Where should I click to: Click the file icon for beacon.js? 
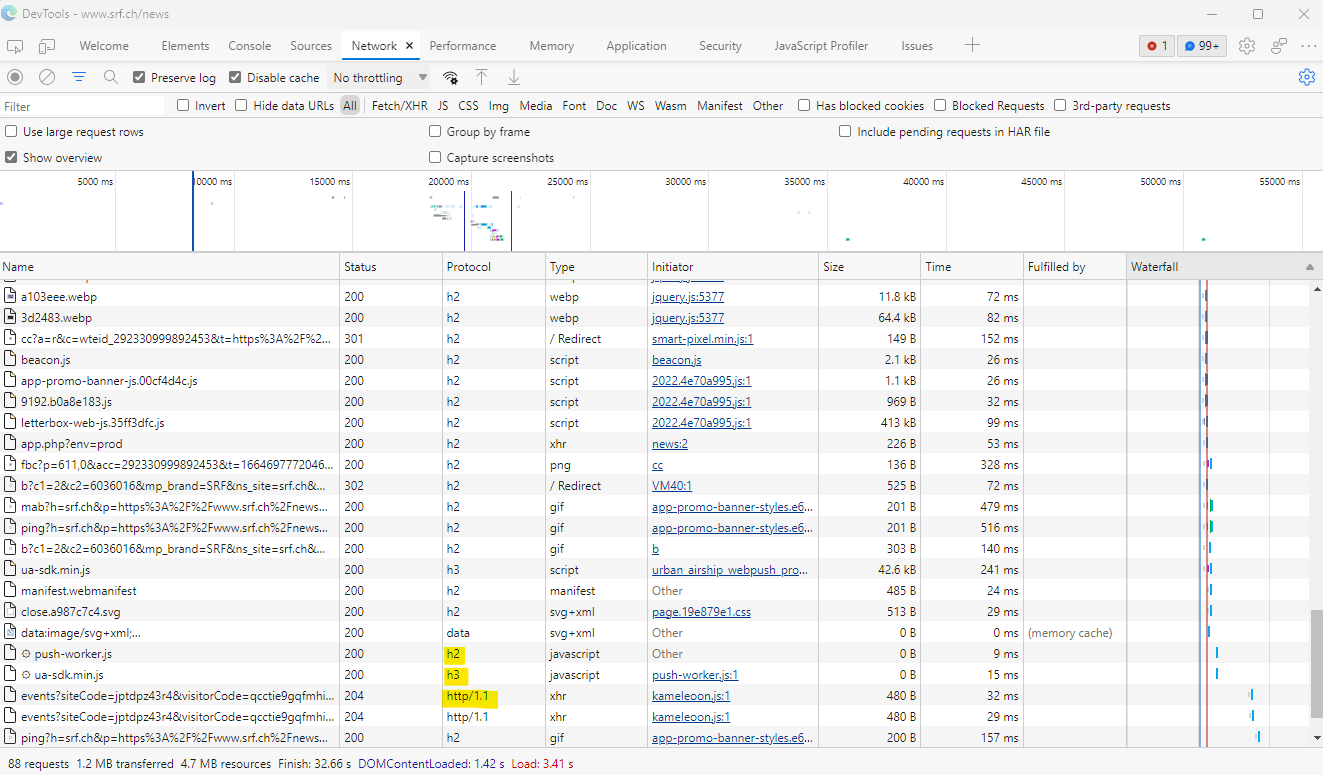tap(11, 360)
